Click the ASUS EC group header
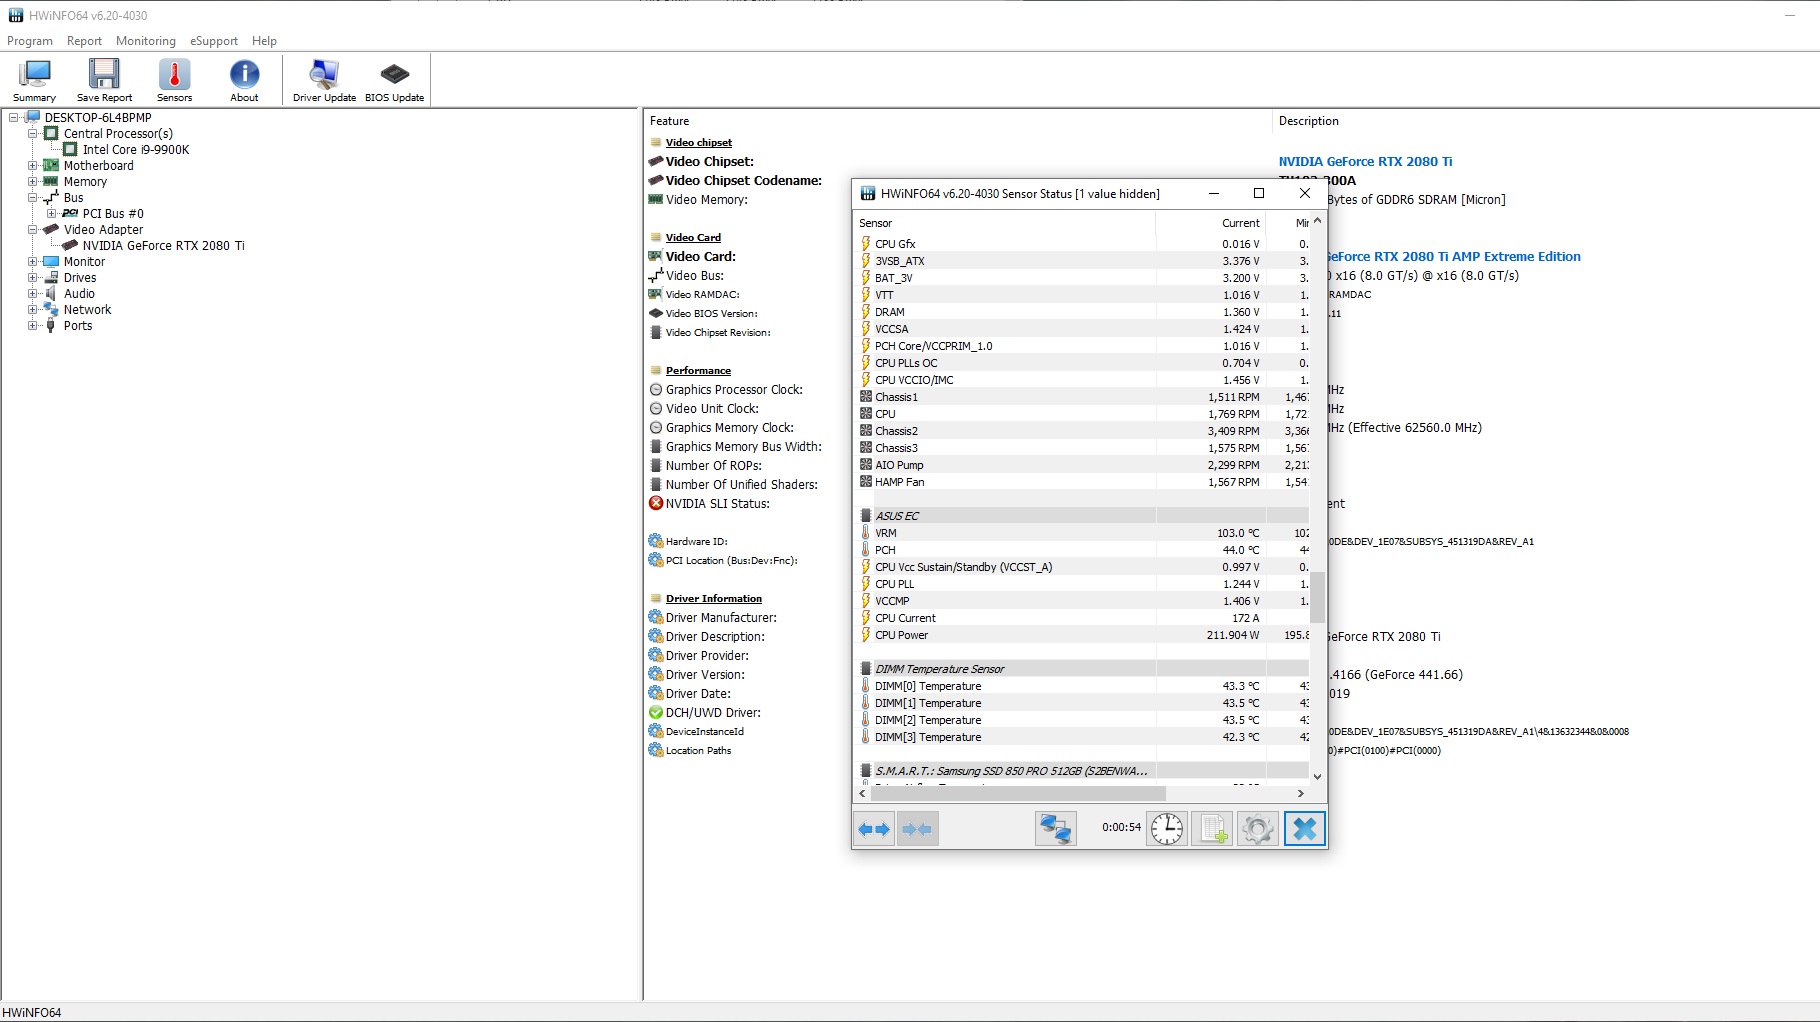This screenshot has height=1022, width=1820. click(1082, 516)
